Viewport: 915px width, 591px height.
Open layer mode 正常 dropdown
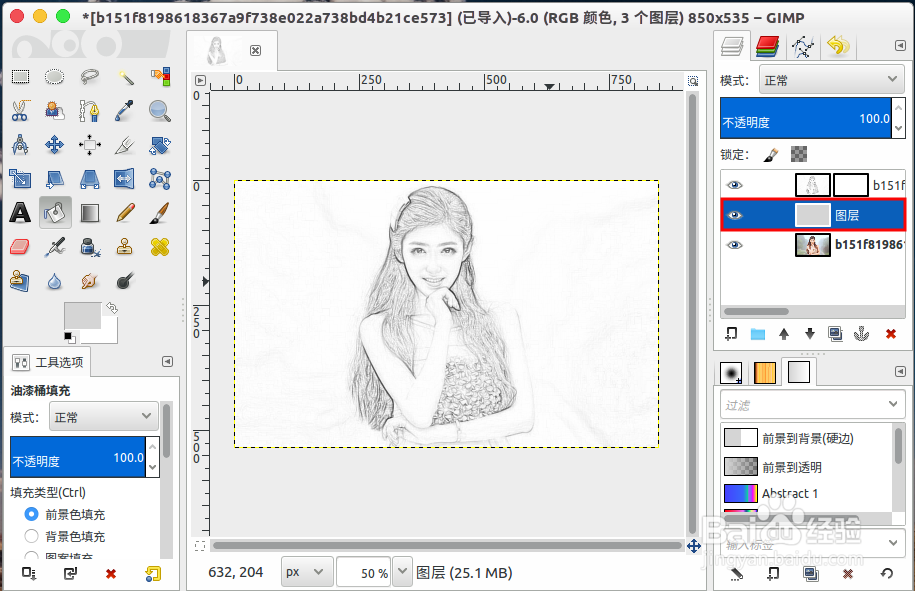coord(832,80)
